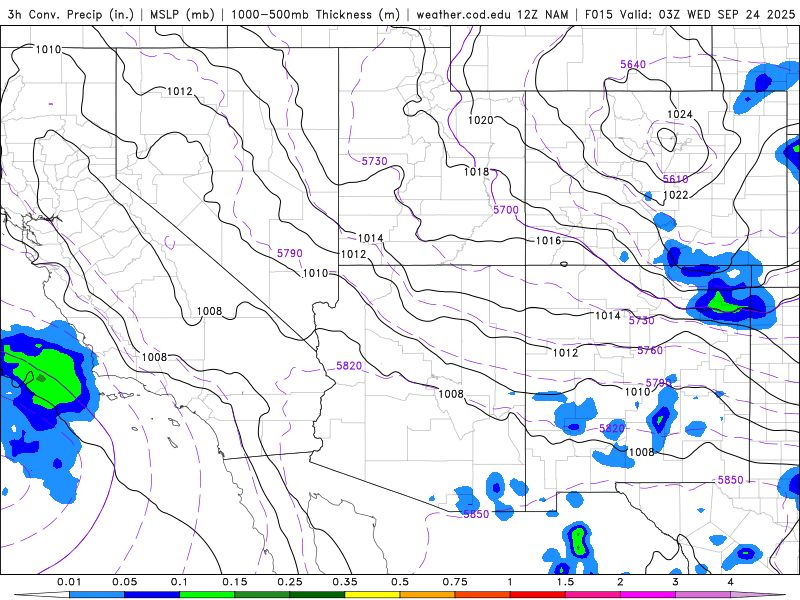
Task: Click the dark blue 0.05 legend swatch
Action: (152, 595)
